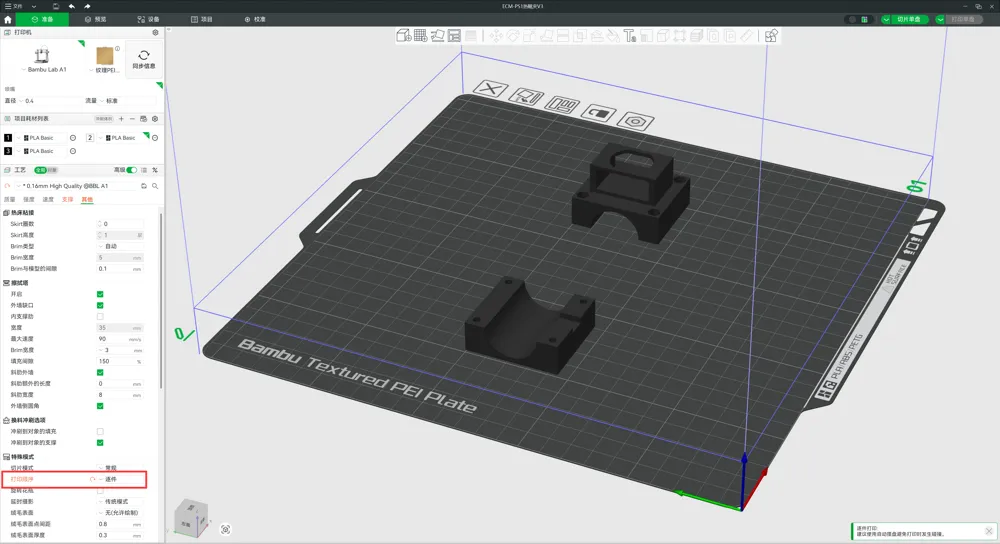Select the Text shape tool in toolbar
The width and height of the screenshot is (1000, 544).
629,36
